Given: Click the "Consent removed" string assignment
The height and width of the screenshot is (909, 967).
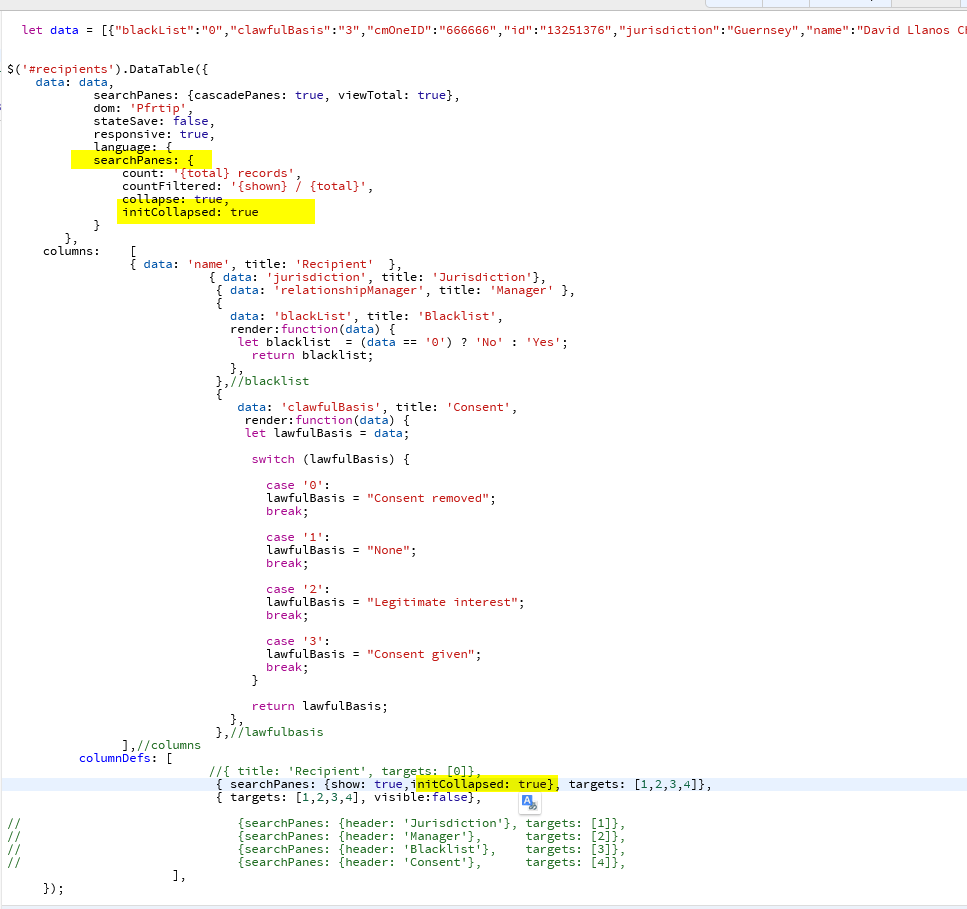Looking at the screenshot, I should click(x=381, y=498).
